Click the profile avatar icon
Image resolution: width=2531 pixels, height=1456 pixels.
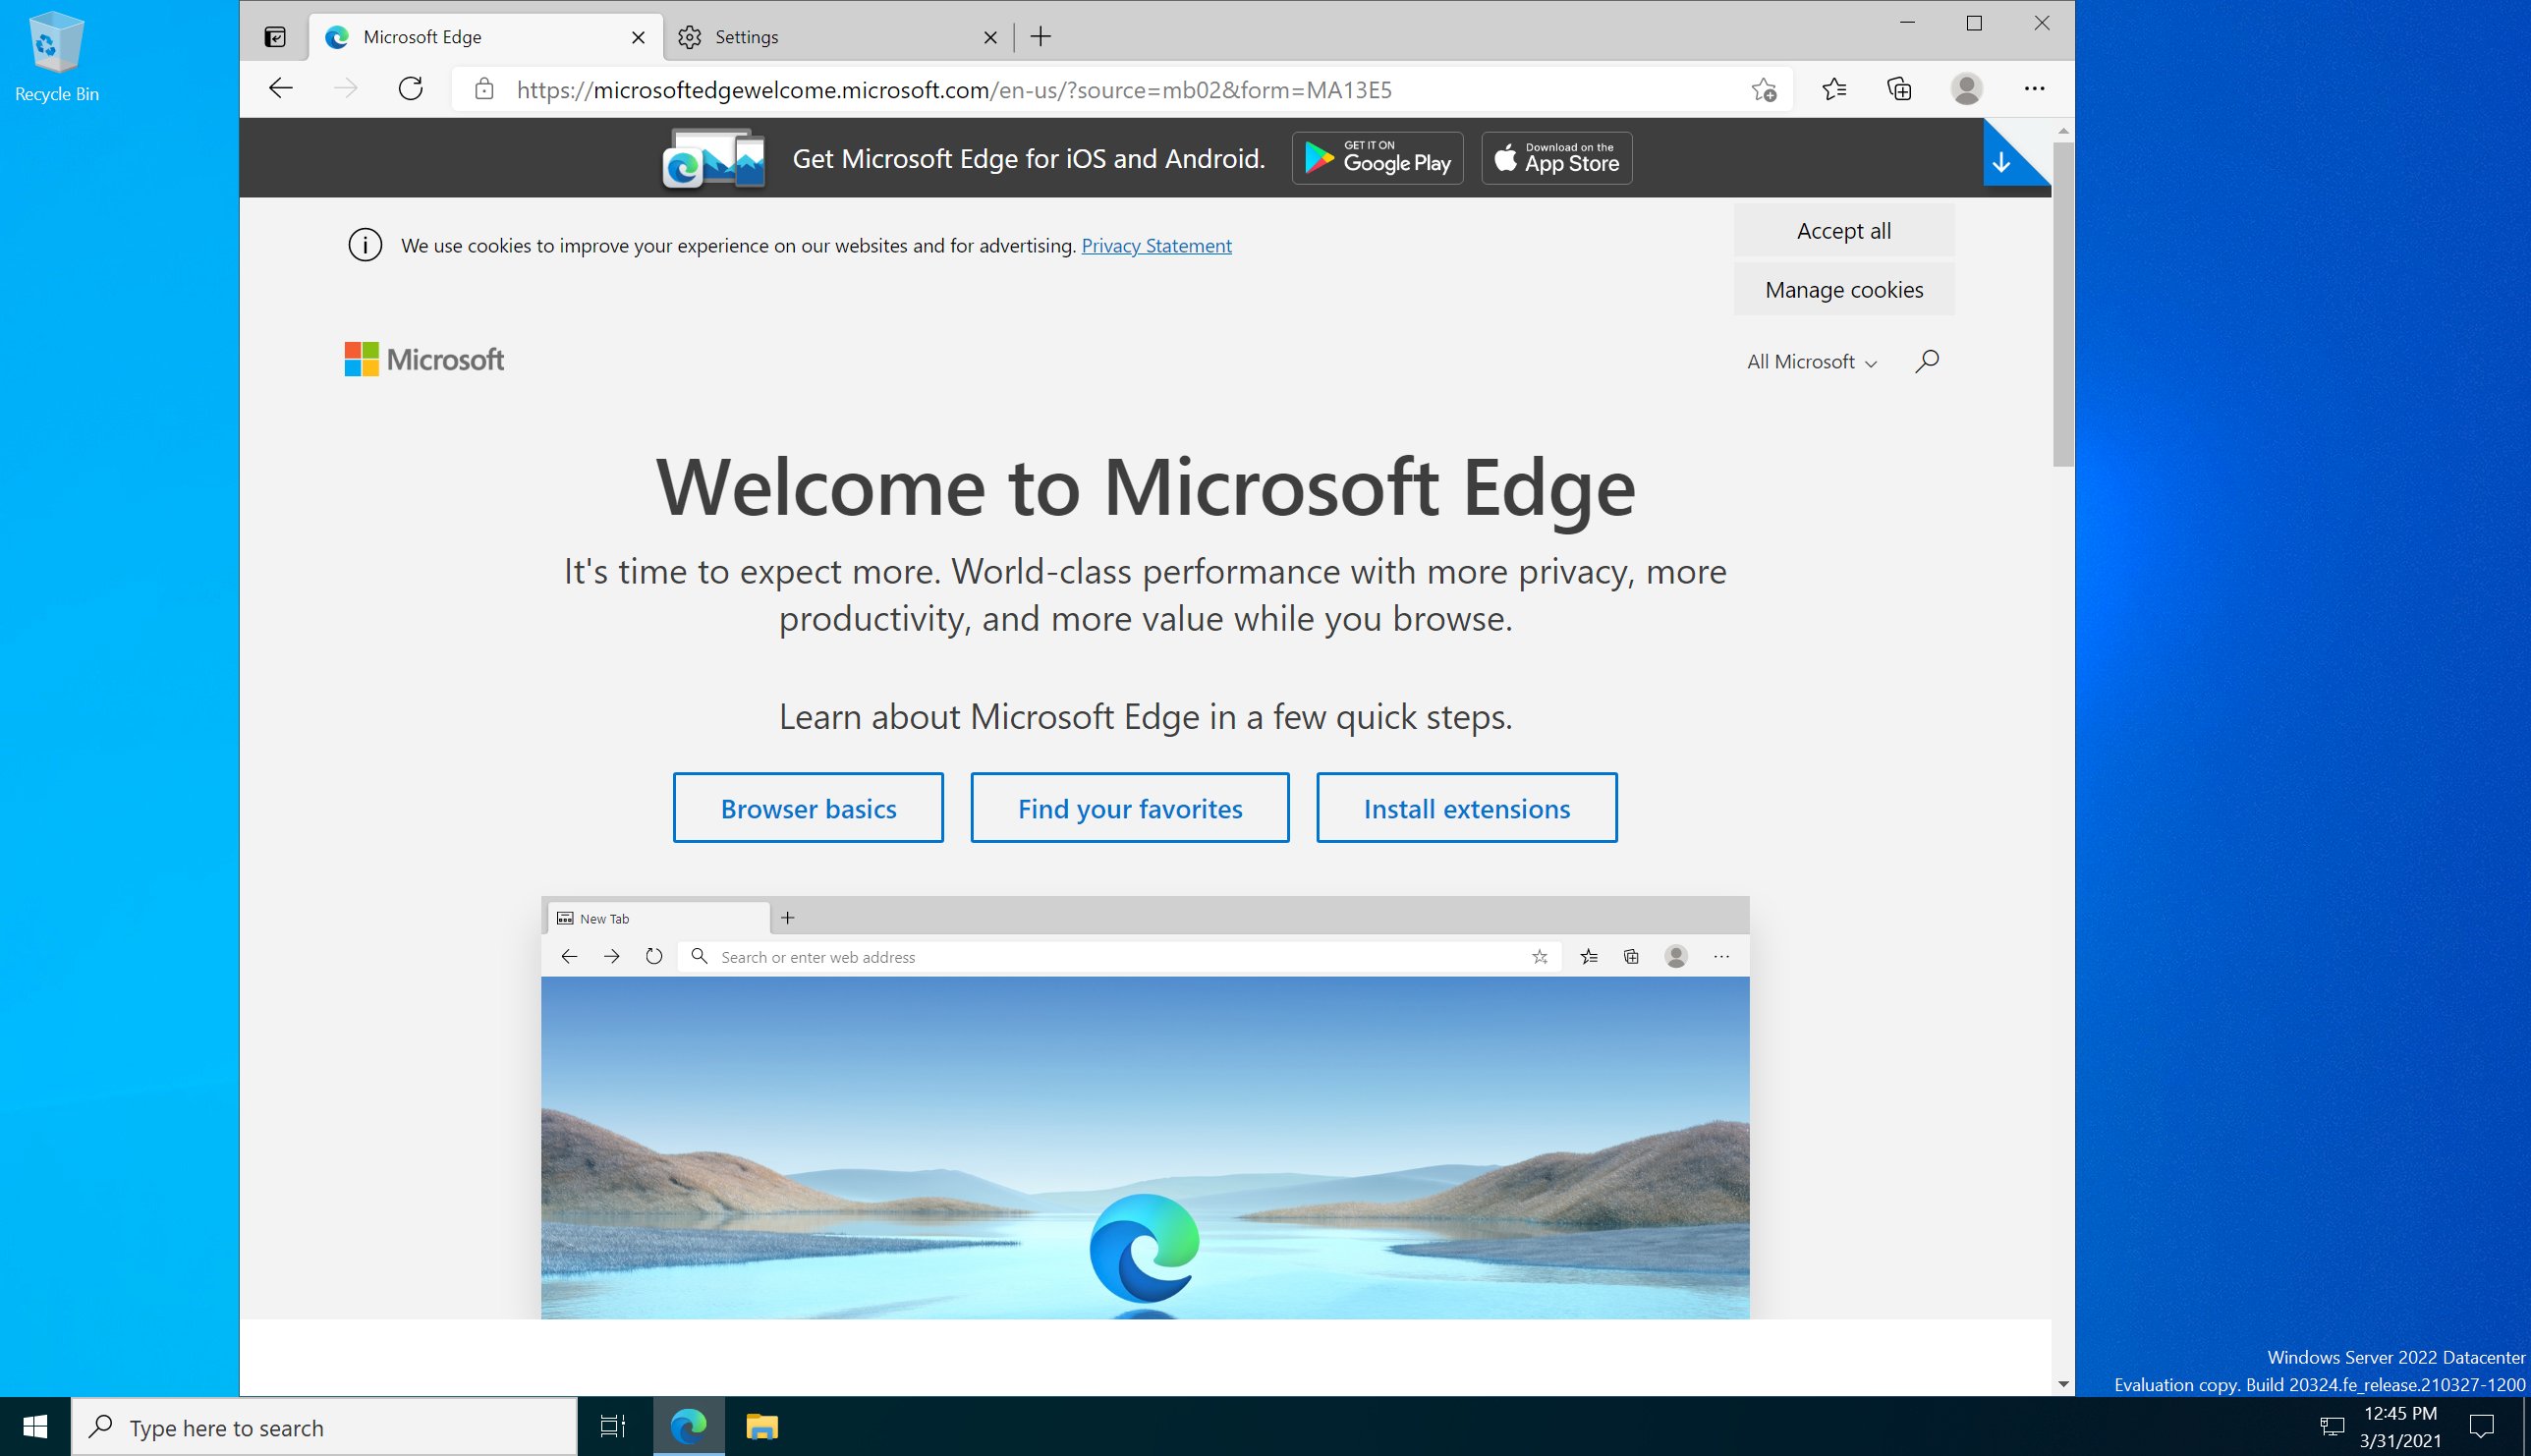(1966, 89)
